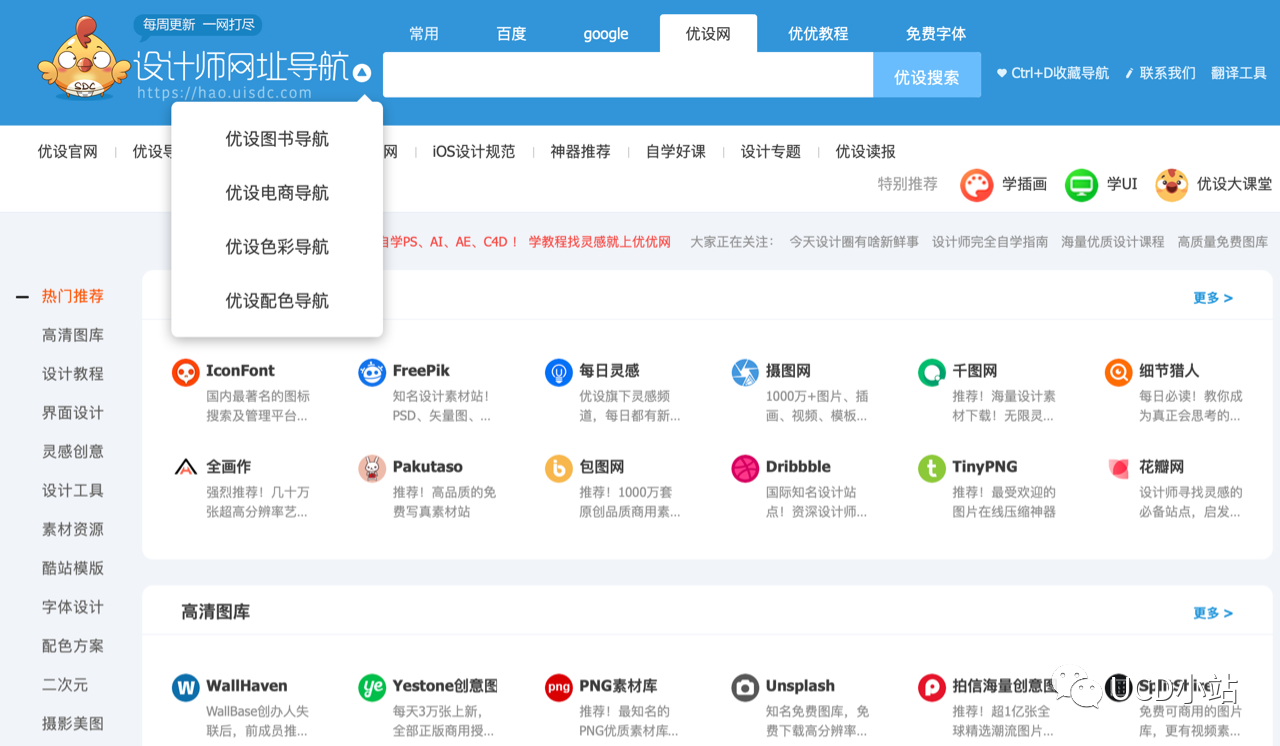Choose 优设电商导航 from the dropdown
1280x746 pixels.
pyautogui.click(x=277, y=193)
